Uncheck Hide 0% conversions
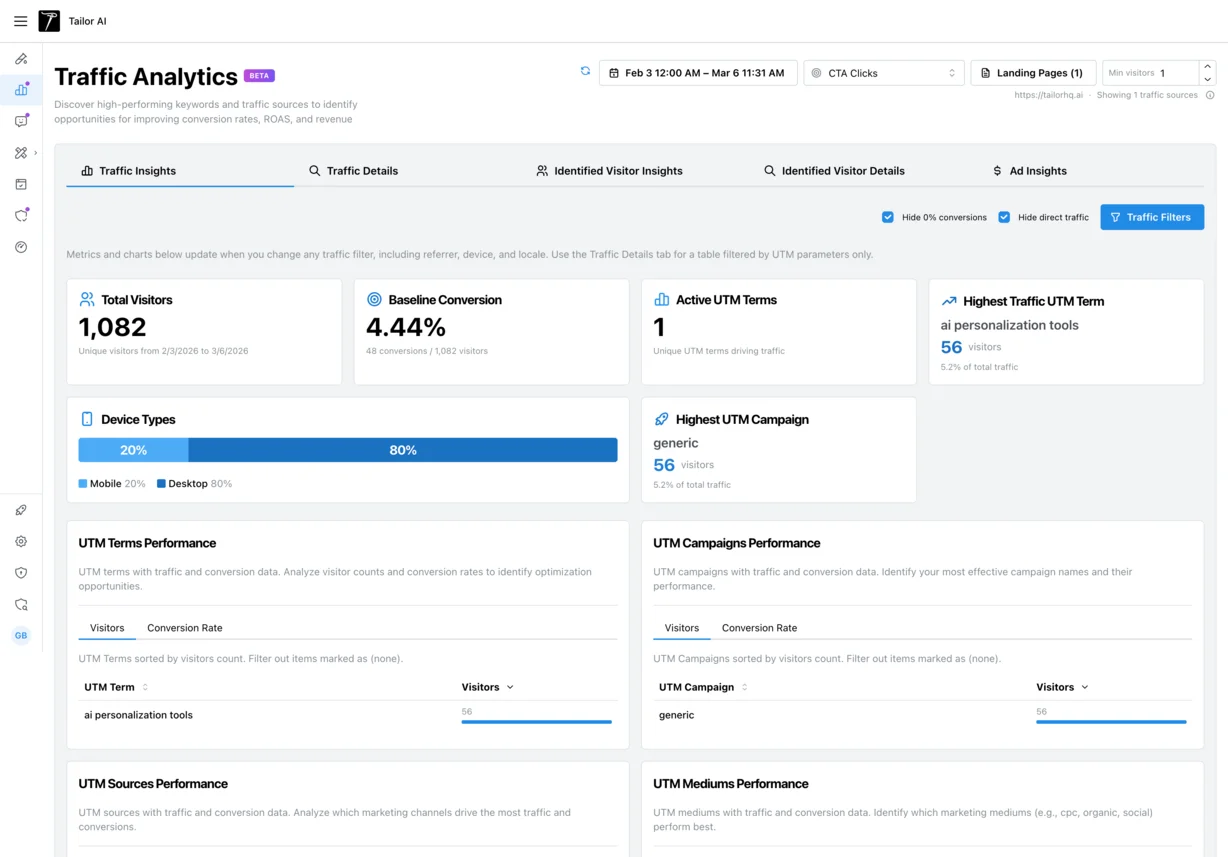The image size is (1228, 857). click(887, 217)
